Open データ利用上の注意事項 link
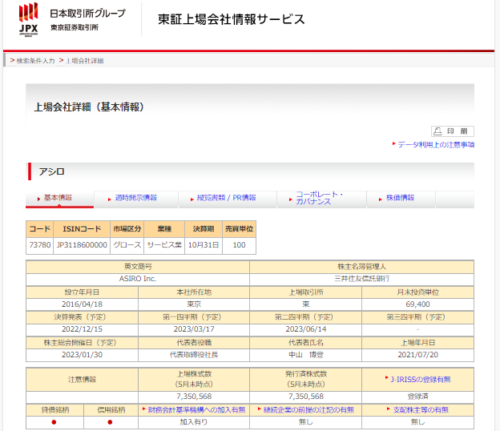The height and width of the screenshot is (431, 500). (436, 145)
